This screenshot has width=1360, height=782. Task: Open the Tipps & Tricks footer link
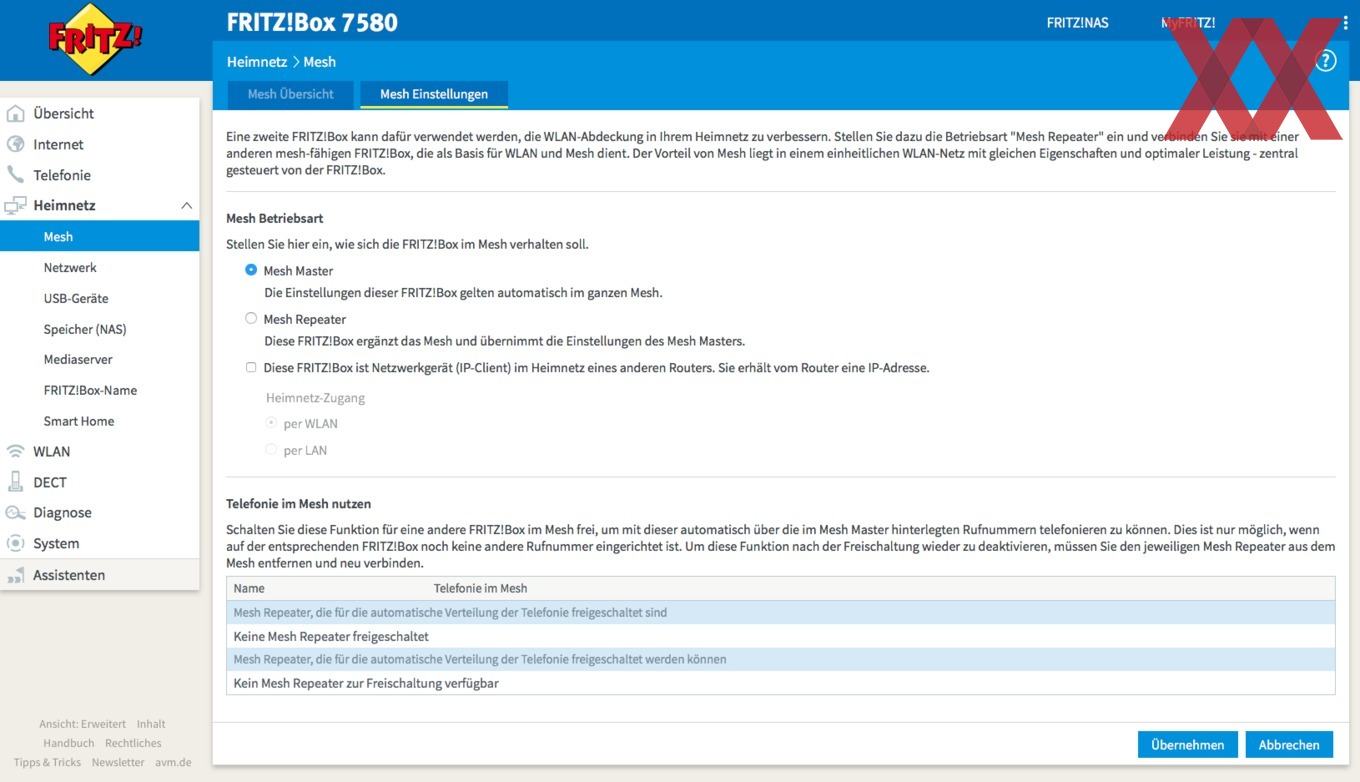coord(47,762)
